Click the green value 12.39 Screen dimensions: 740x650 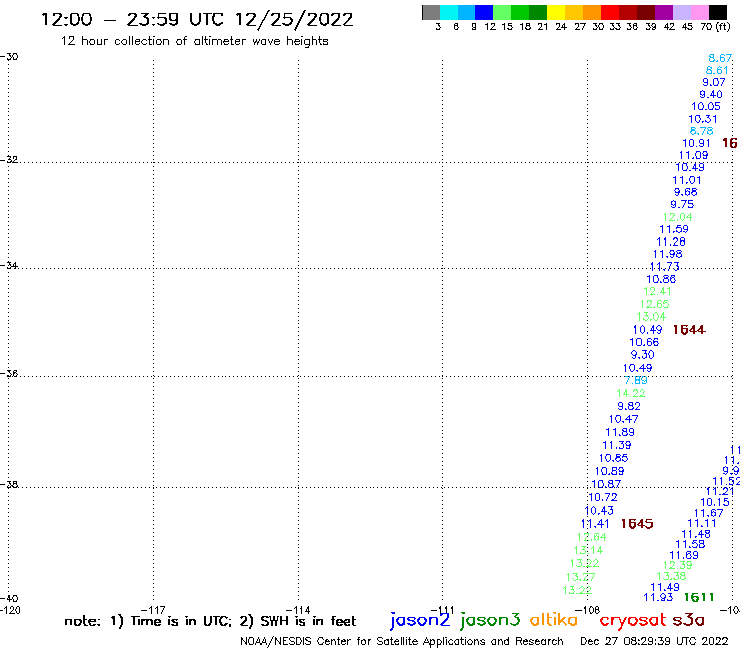677,566
